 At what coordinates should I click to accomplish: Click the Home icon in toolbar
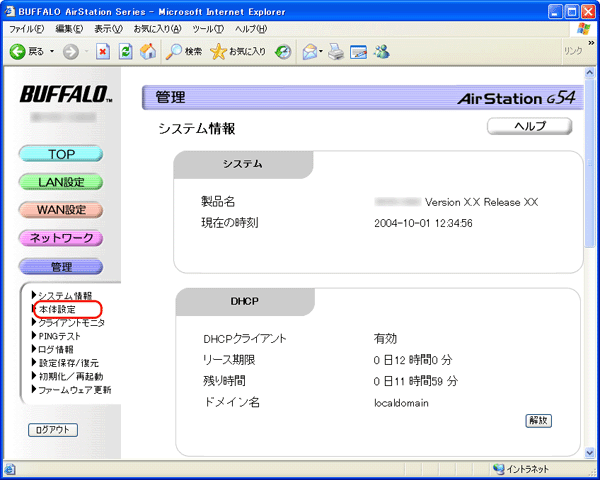tap(148, 52)
